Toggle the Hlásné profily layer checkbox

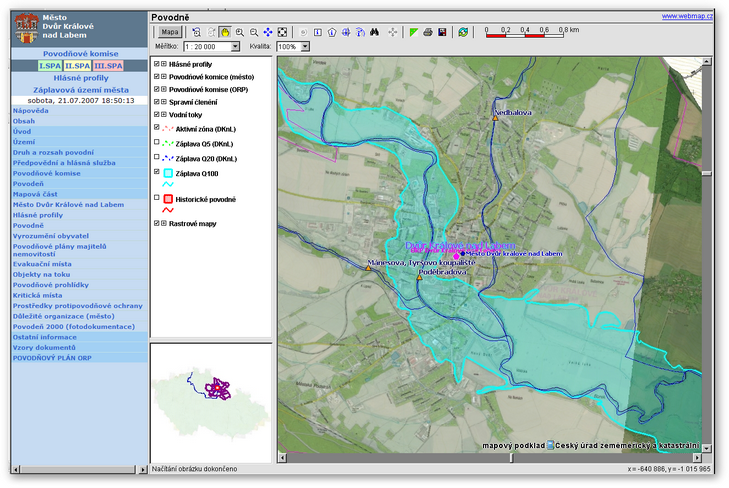[x=157, y=64]
